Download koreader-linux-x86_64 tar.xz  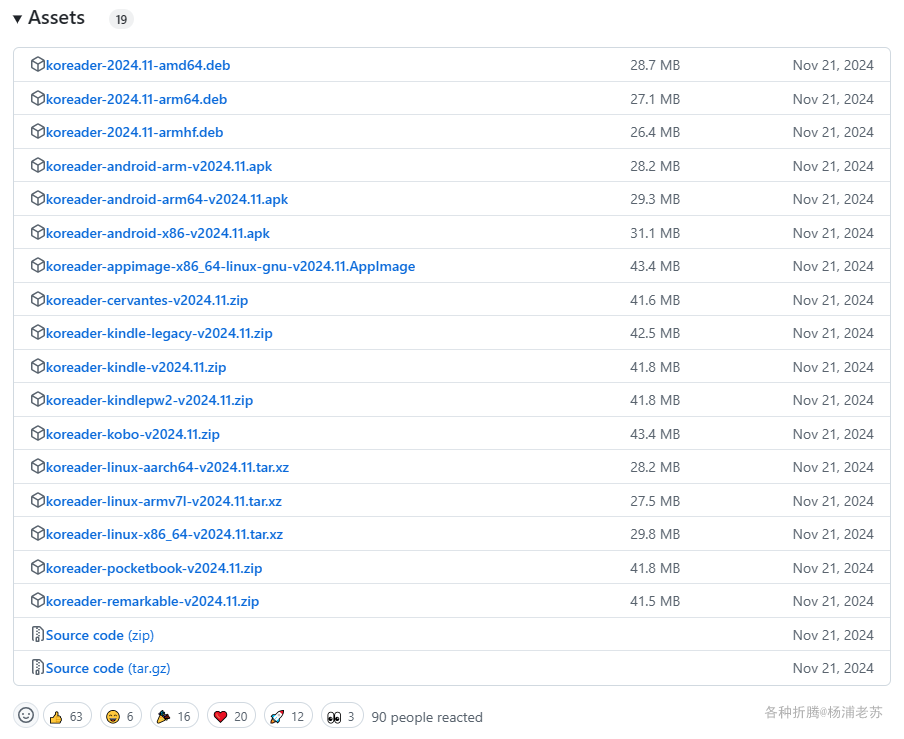click(x=164, y=534)
